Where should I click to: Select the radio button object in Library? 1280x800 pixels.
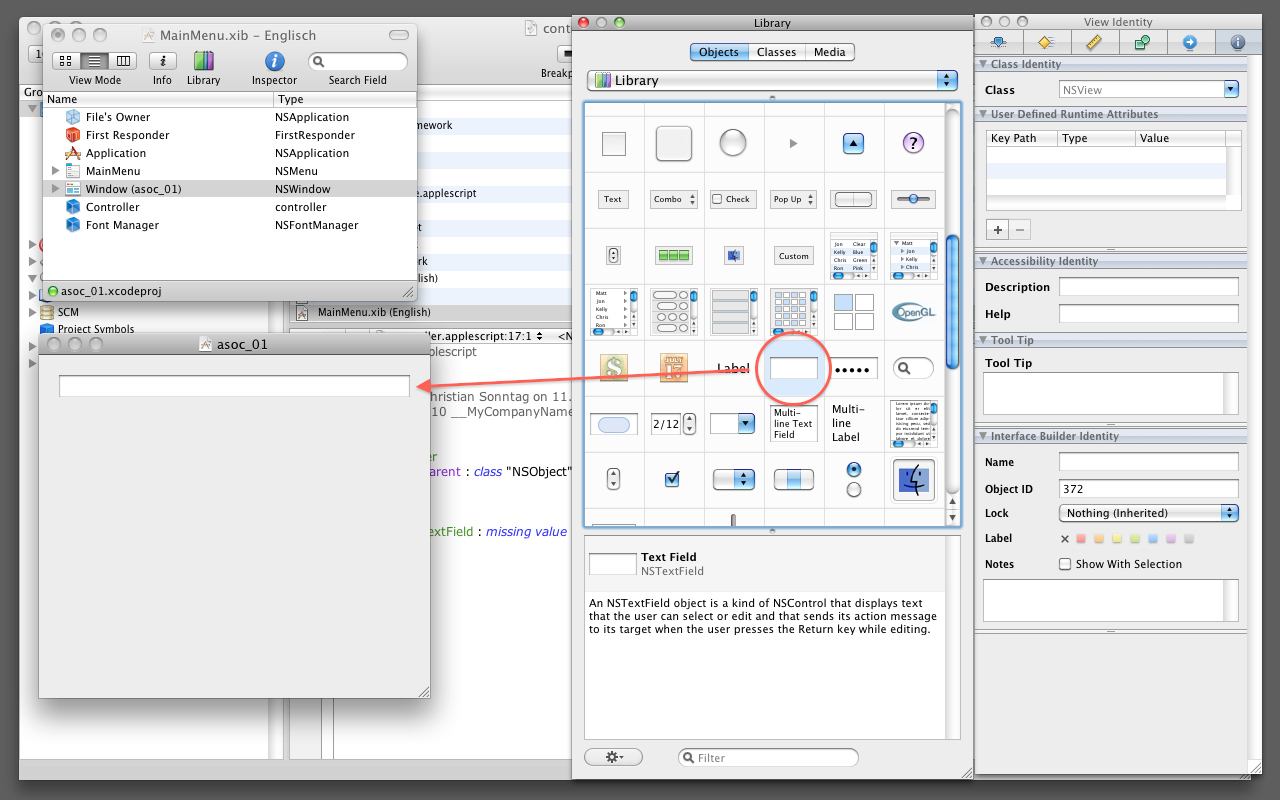pyautogui.click(x=853, y=479)
